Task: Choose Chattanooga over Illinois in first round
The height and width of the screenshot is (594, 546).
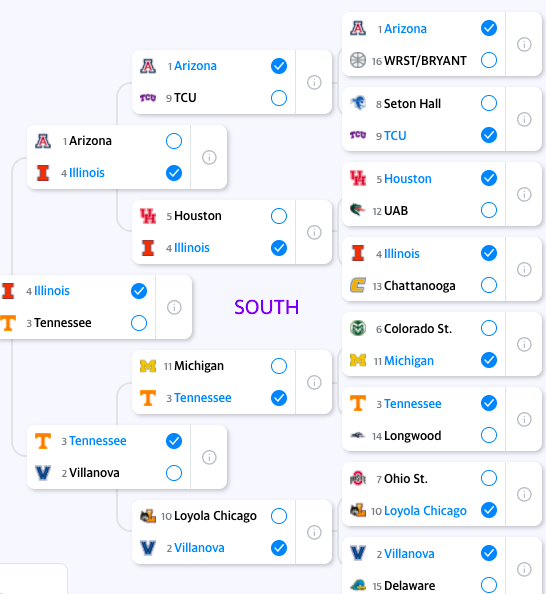Action: (489, 285)
